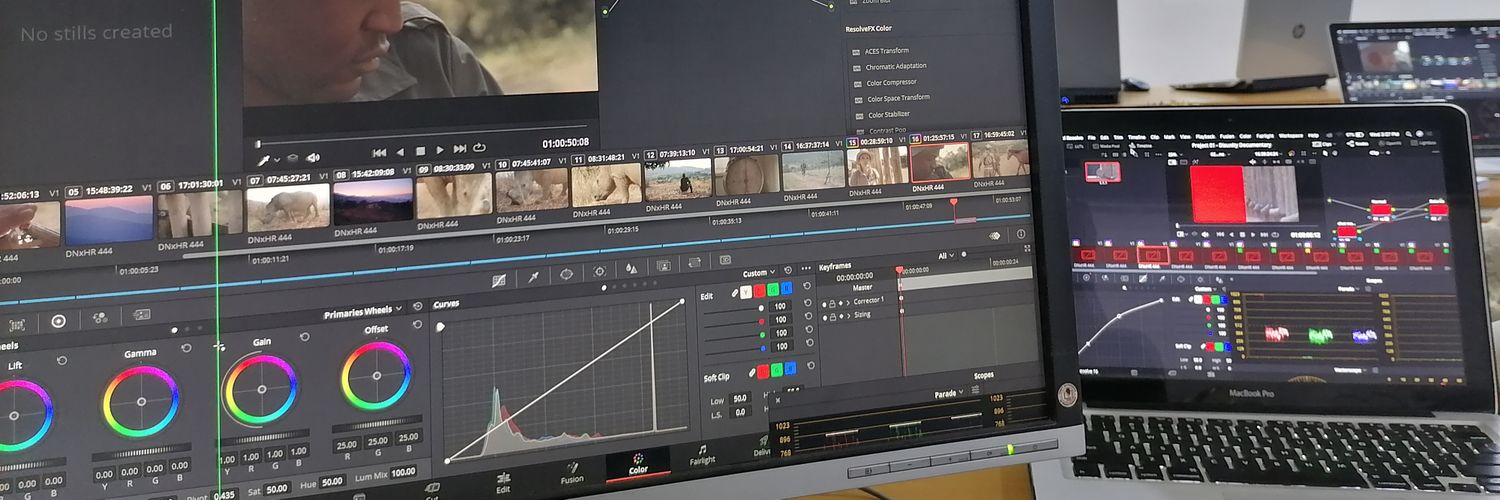Viewport: 1500px width, 500px height.
Task: Toggle the Y luminance curve channel
Action: point(746,291)
